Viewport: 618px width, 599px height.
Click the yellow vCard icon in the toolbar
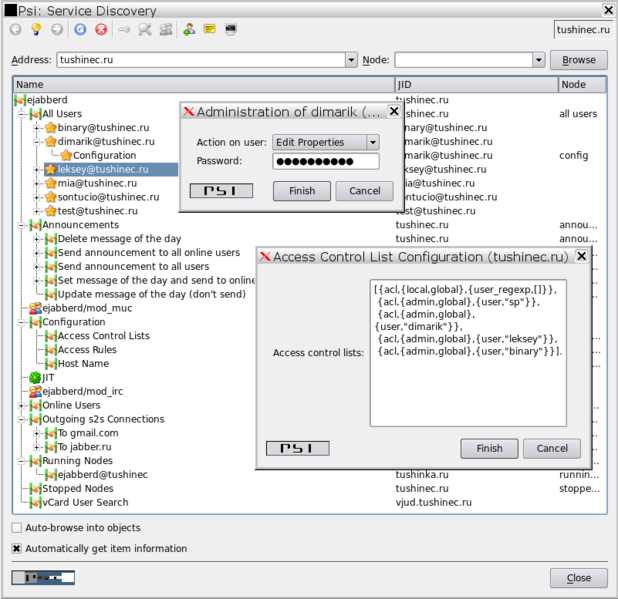click(x=210, y=30)
